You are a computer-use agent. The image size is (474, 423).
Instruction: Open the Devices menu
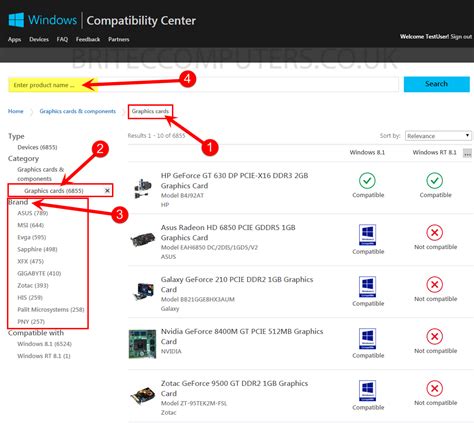click(x=39, y=39)
